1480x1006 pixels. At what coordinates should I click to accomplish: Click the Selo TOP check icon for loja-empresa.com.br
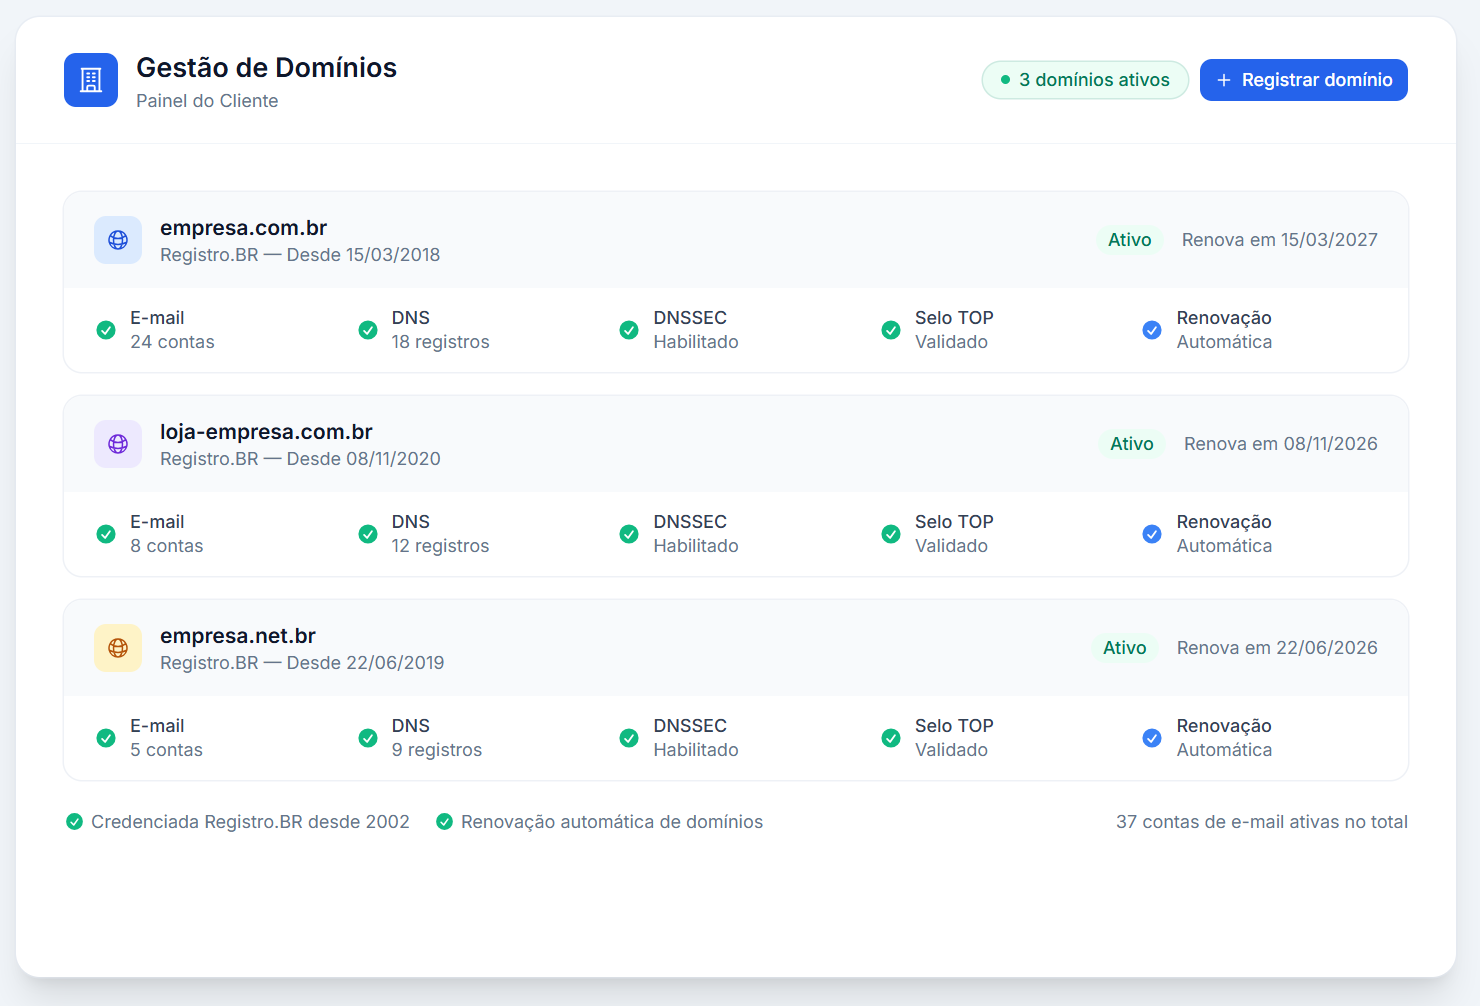[890, 534]
